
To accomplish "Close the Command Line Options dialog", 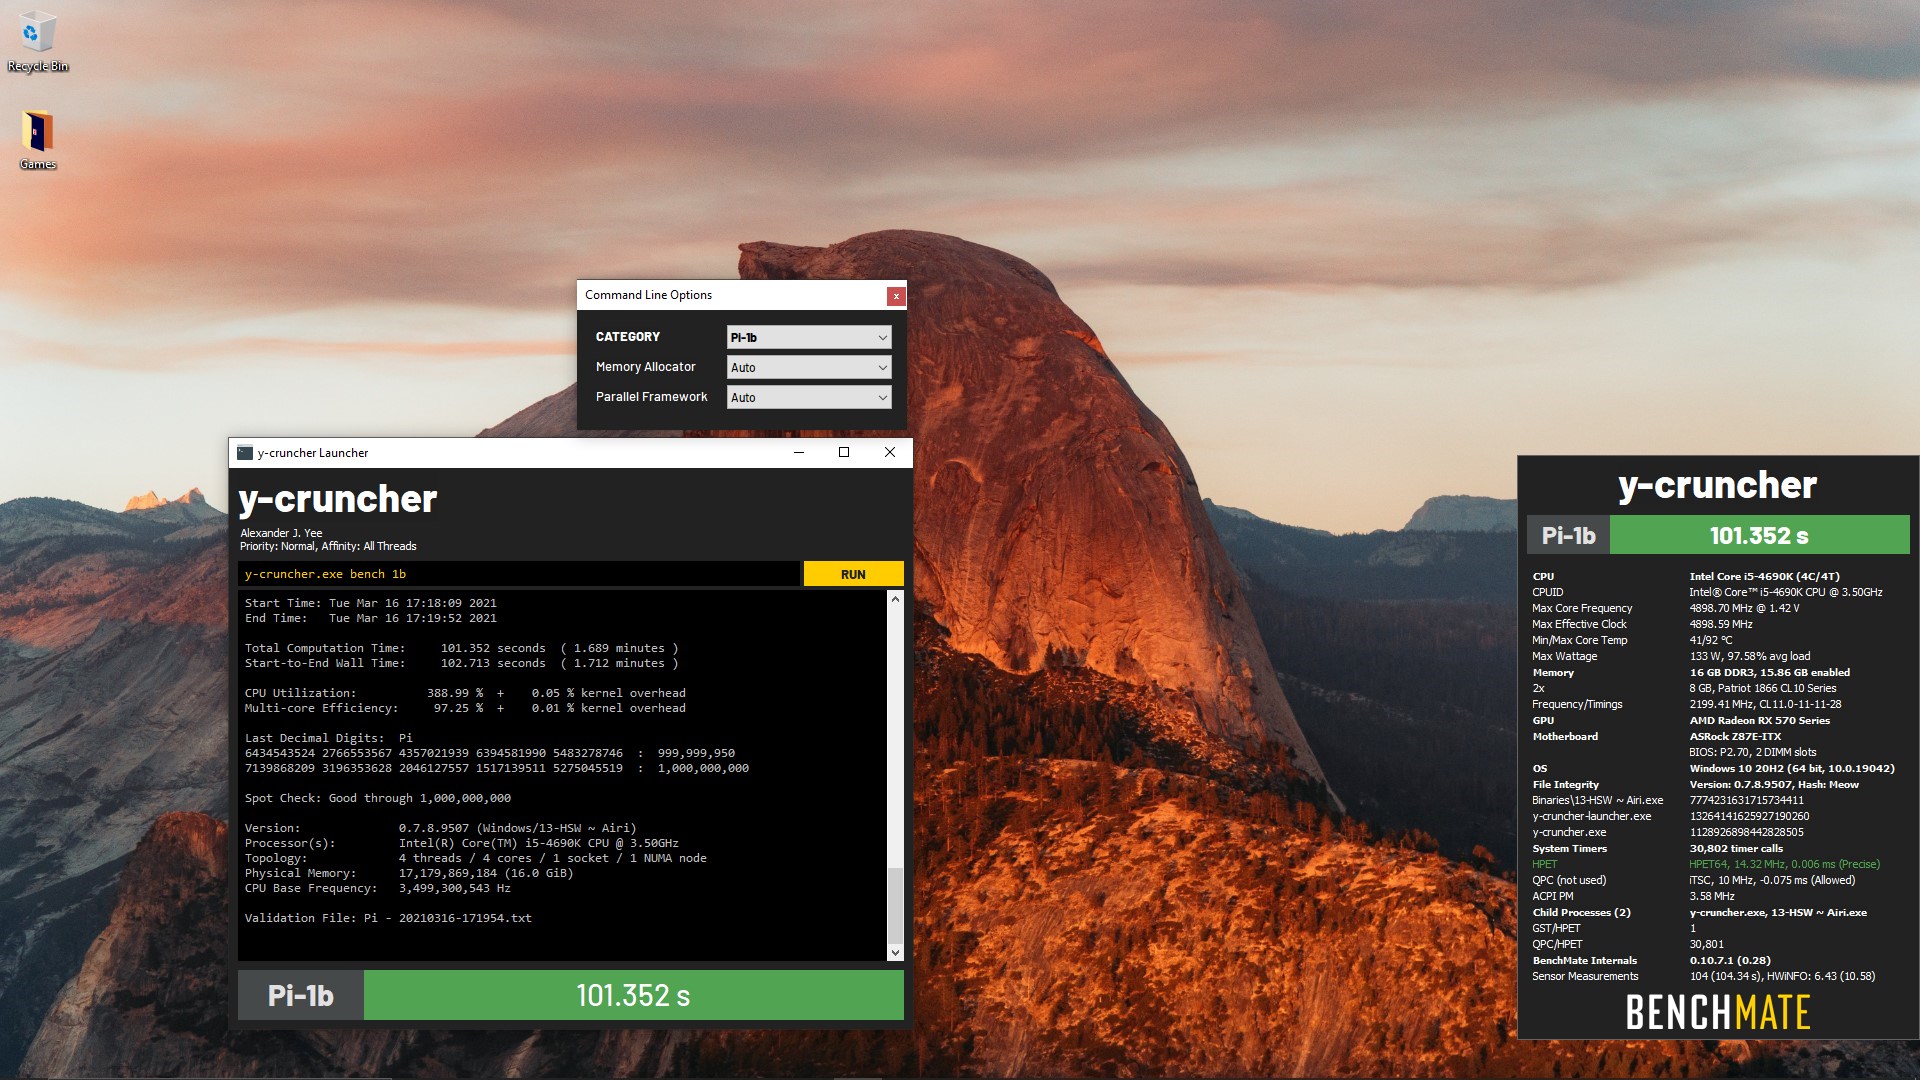I will [x=896, y=296].
